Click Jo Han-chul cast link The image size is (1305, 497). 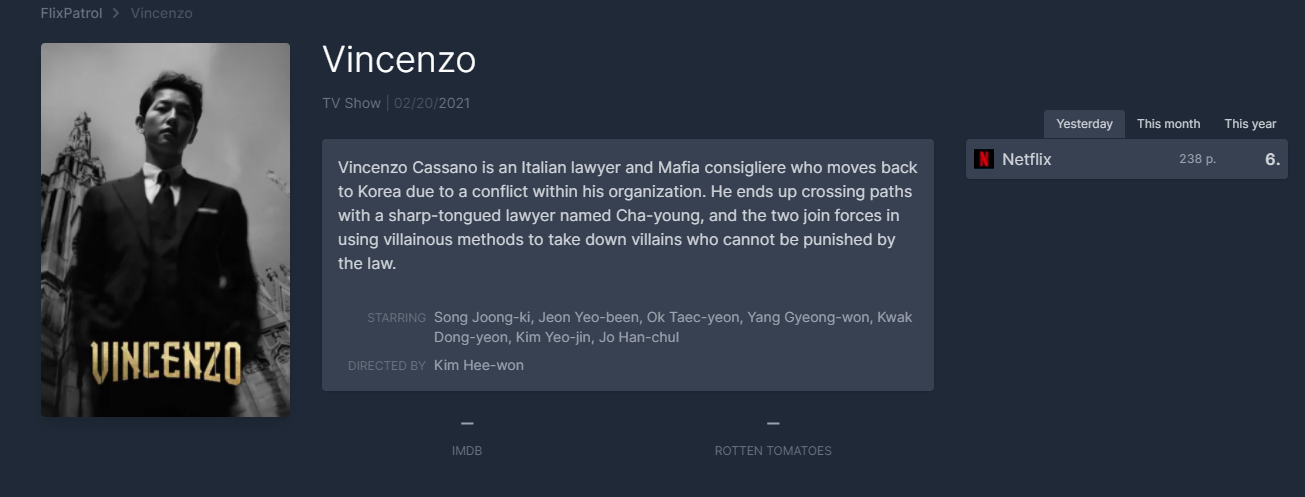coord(639,337)
